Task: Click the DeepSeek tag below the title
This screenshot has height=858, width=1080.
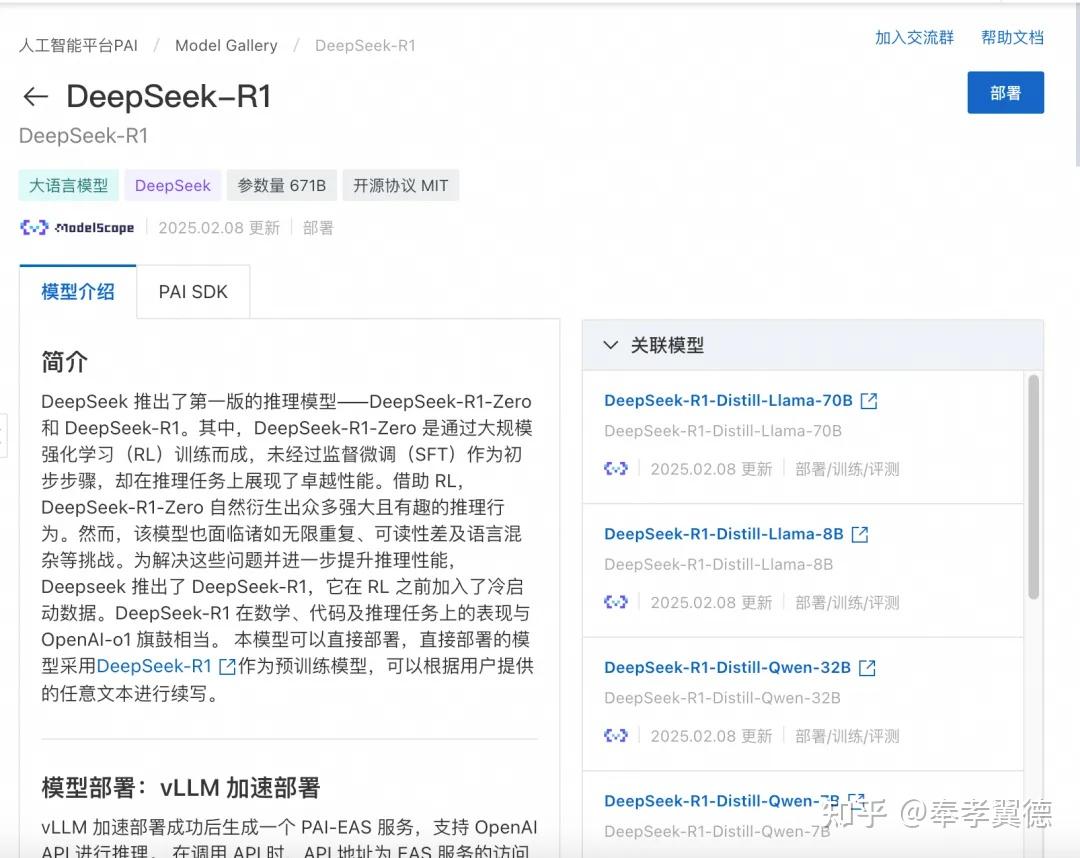Action: 172,185
